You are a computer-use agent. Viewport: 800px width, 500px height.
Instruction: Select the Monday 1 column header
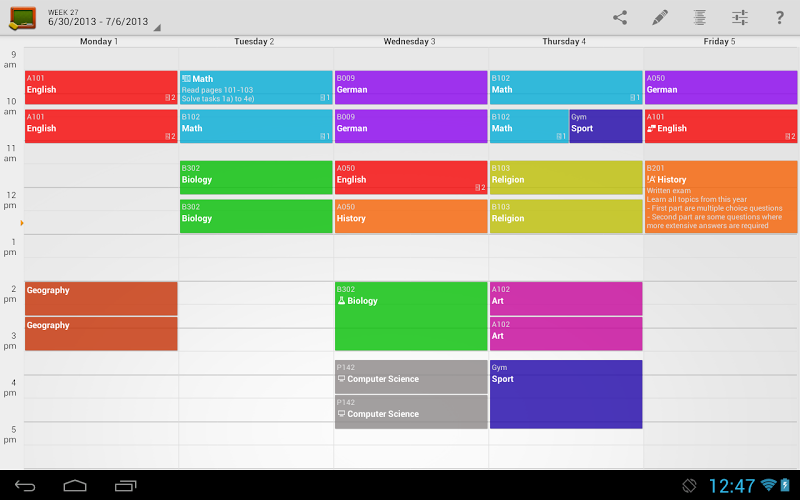[x=99, y=41]
